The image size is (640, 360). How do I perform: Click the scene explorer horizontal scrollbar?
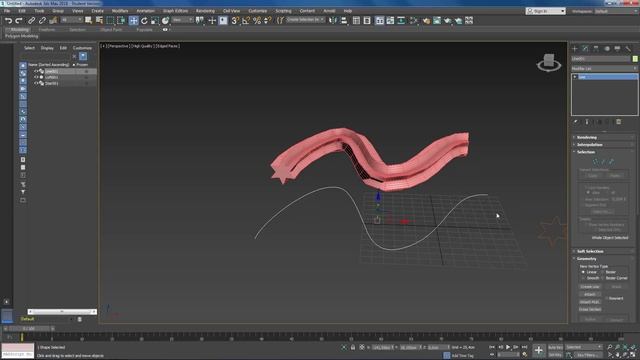[62, 311]
